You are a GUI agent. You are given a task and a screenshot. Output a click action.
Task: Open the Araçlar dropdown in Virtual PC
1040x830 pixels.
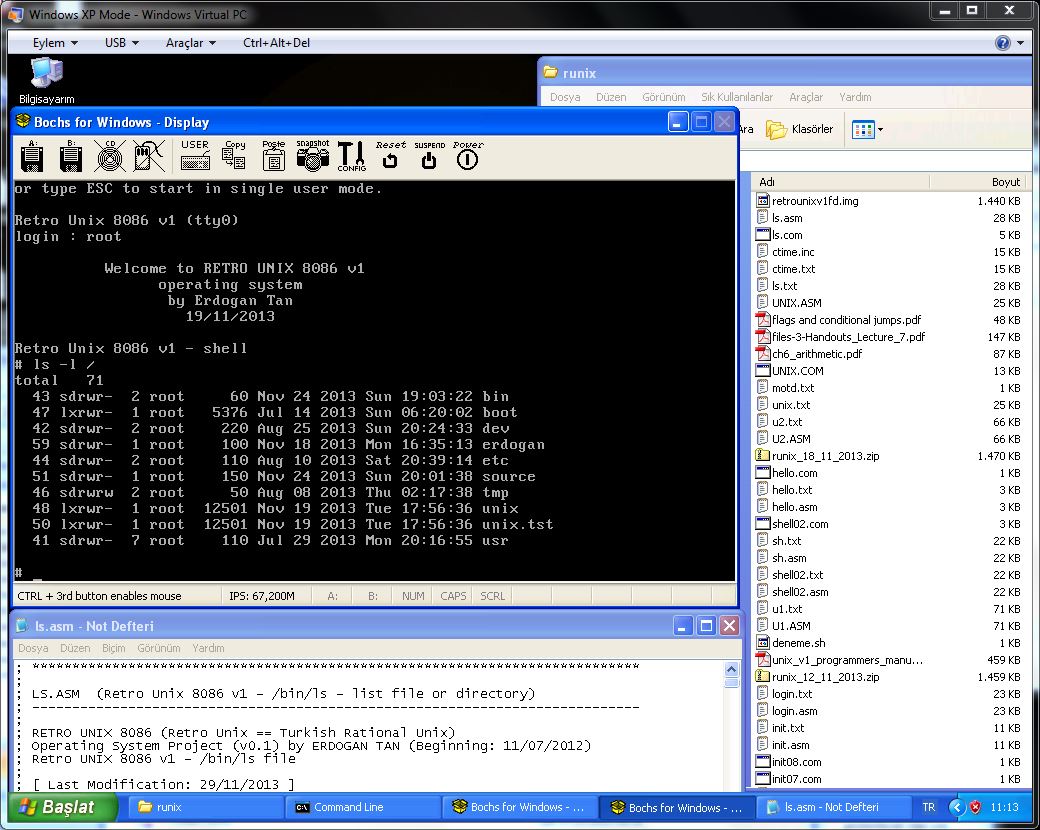pyautogui.click(x=191, y=42)
